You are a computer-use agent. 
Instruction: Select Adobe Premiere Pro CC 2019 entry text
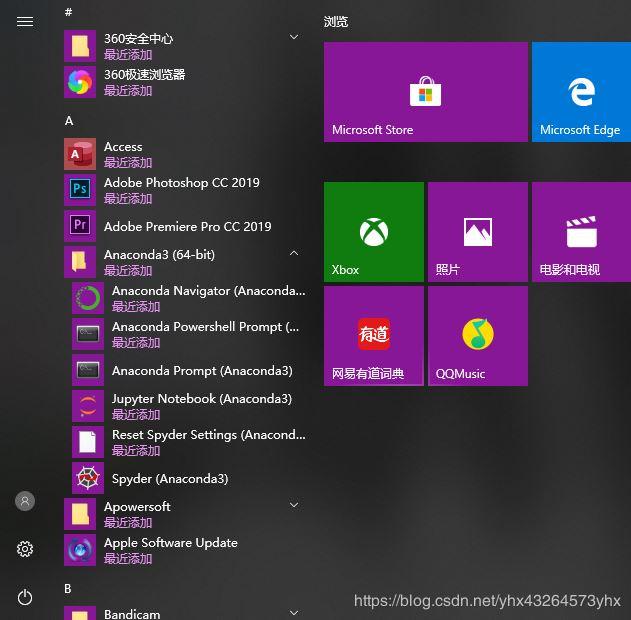[x=188, y=227]
